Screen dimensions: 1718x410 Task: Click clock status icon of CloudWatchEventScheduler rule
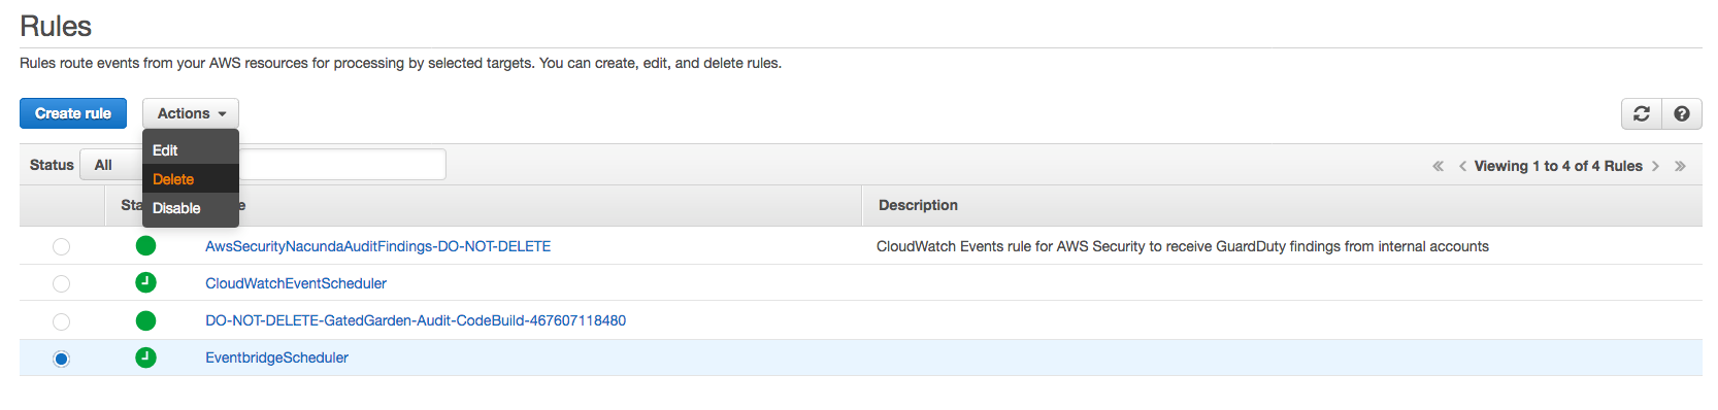click(x=146, y=283)
